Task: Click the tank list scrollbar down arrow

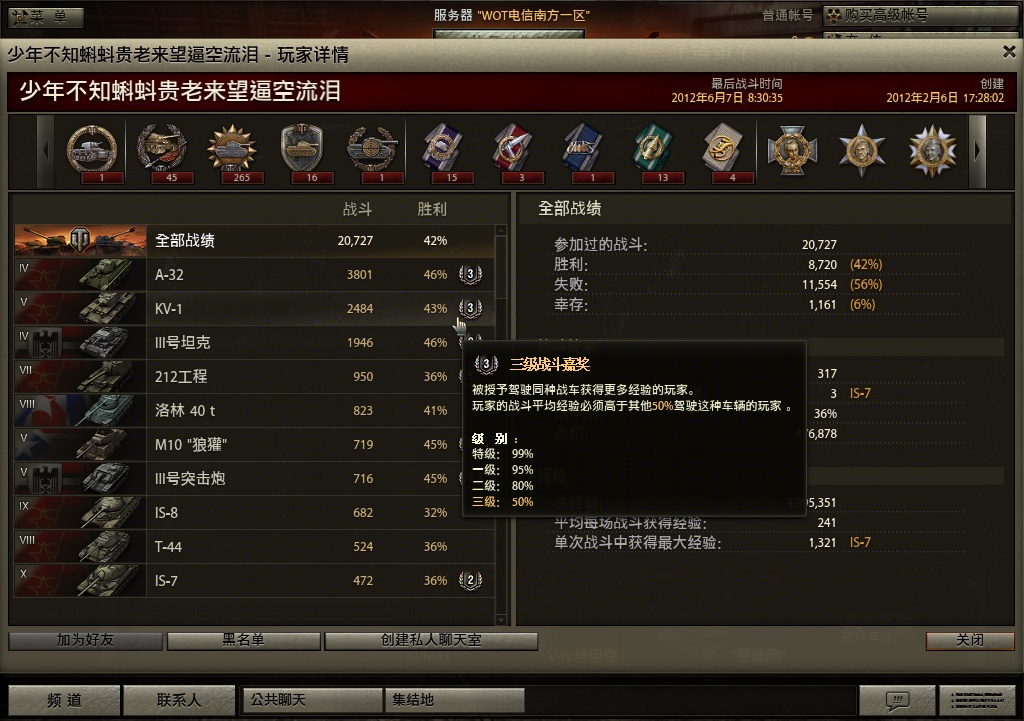Action: point(501,619)
